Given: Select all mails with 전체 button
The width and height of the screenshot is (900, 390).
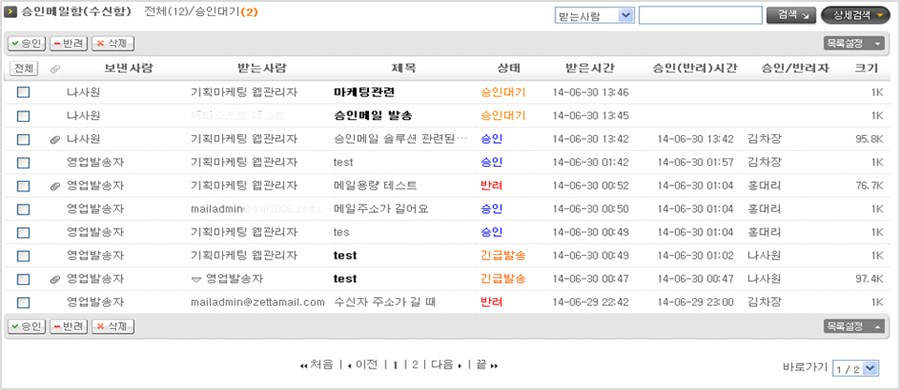Looking at the screenshot, I should click(24, 69).
